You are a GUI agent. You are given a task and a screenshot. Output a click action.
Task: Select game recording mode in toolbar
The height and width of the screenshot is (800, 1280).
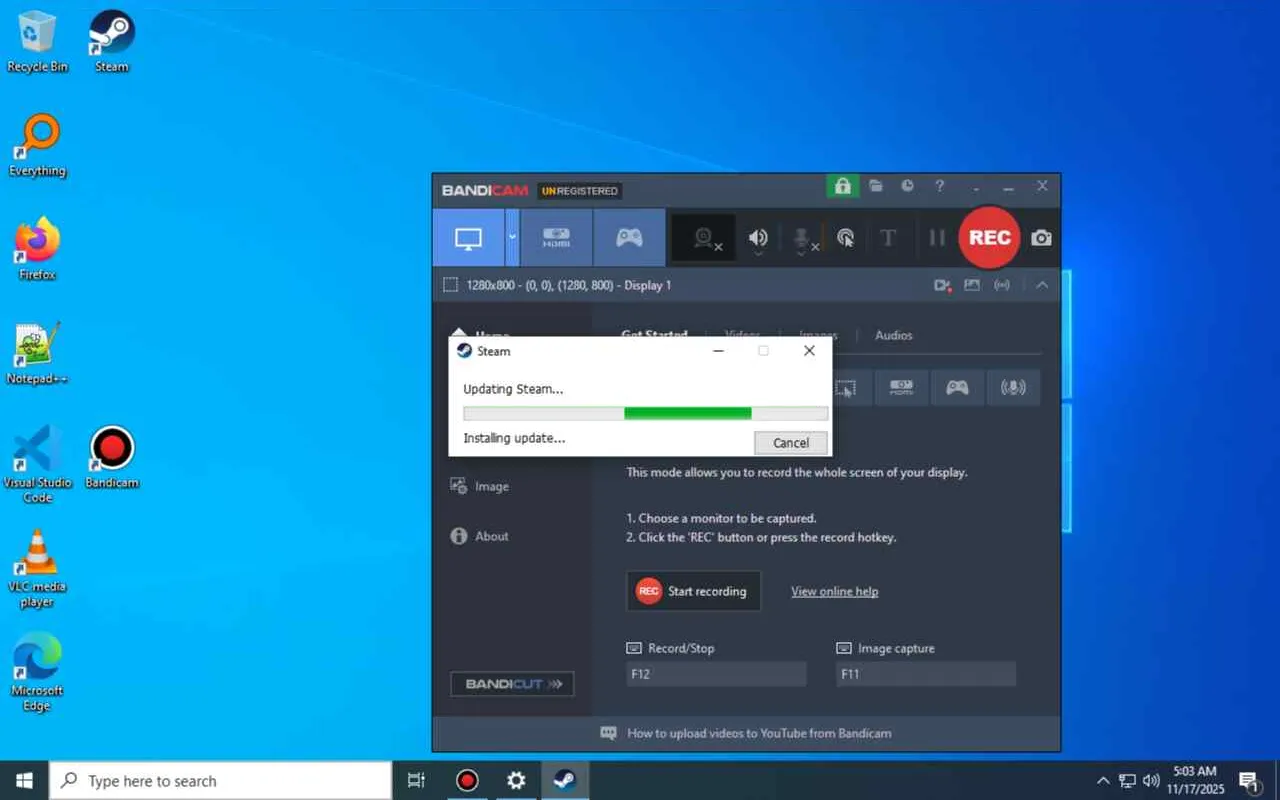point(629,238)
